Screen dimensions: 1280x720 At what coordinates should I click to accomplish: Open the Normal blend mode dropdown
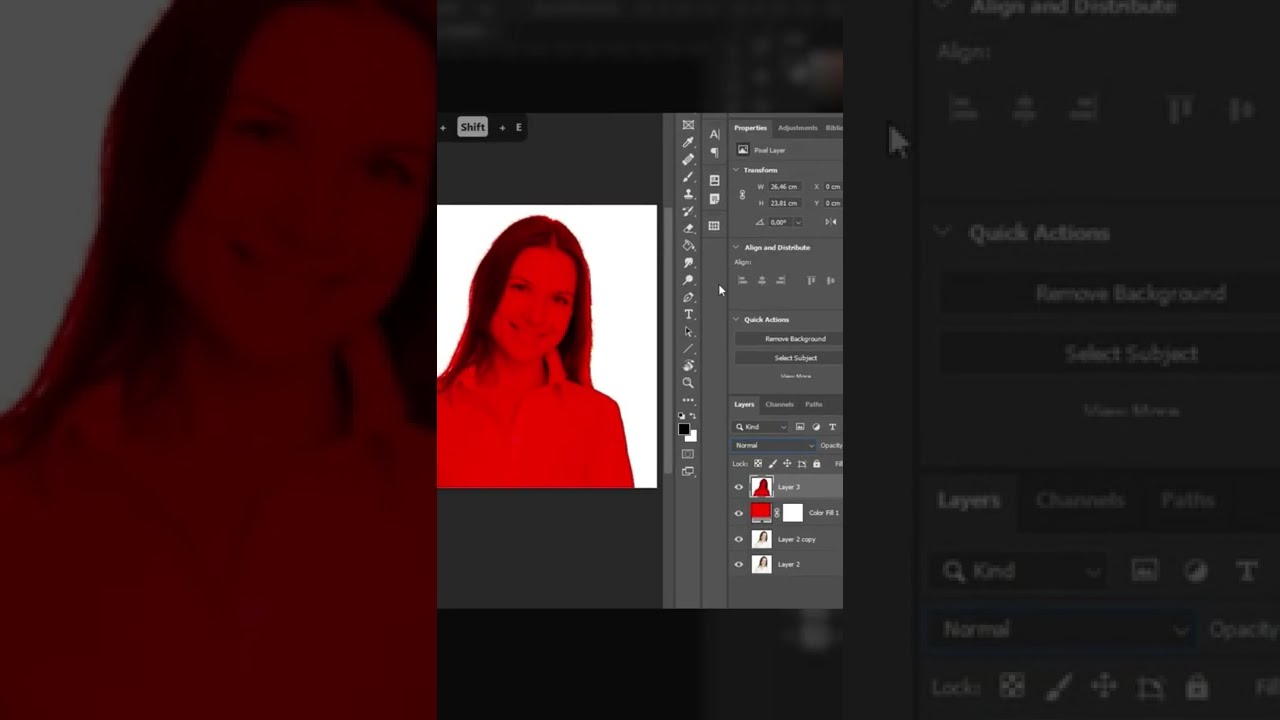pyautogui.click(x=775, y=445)
